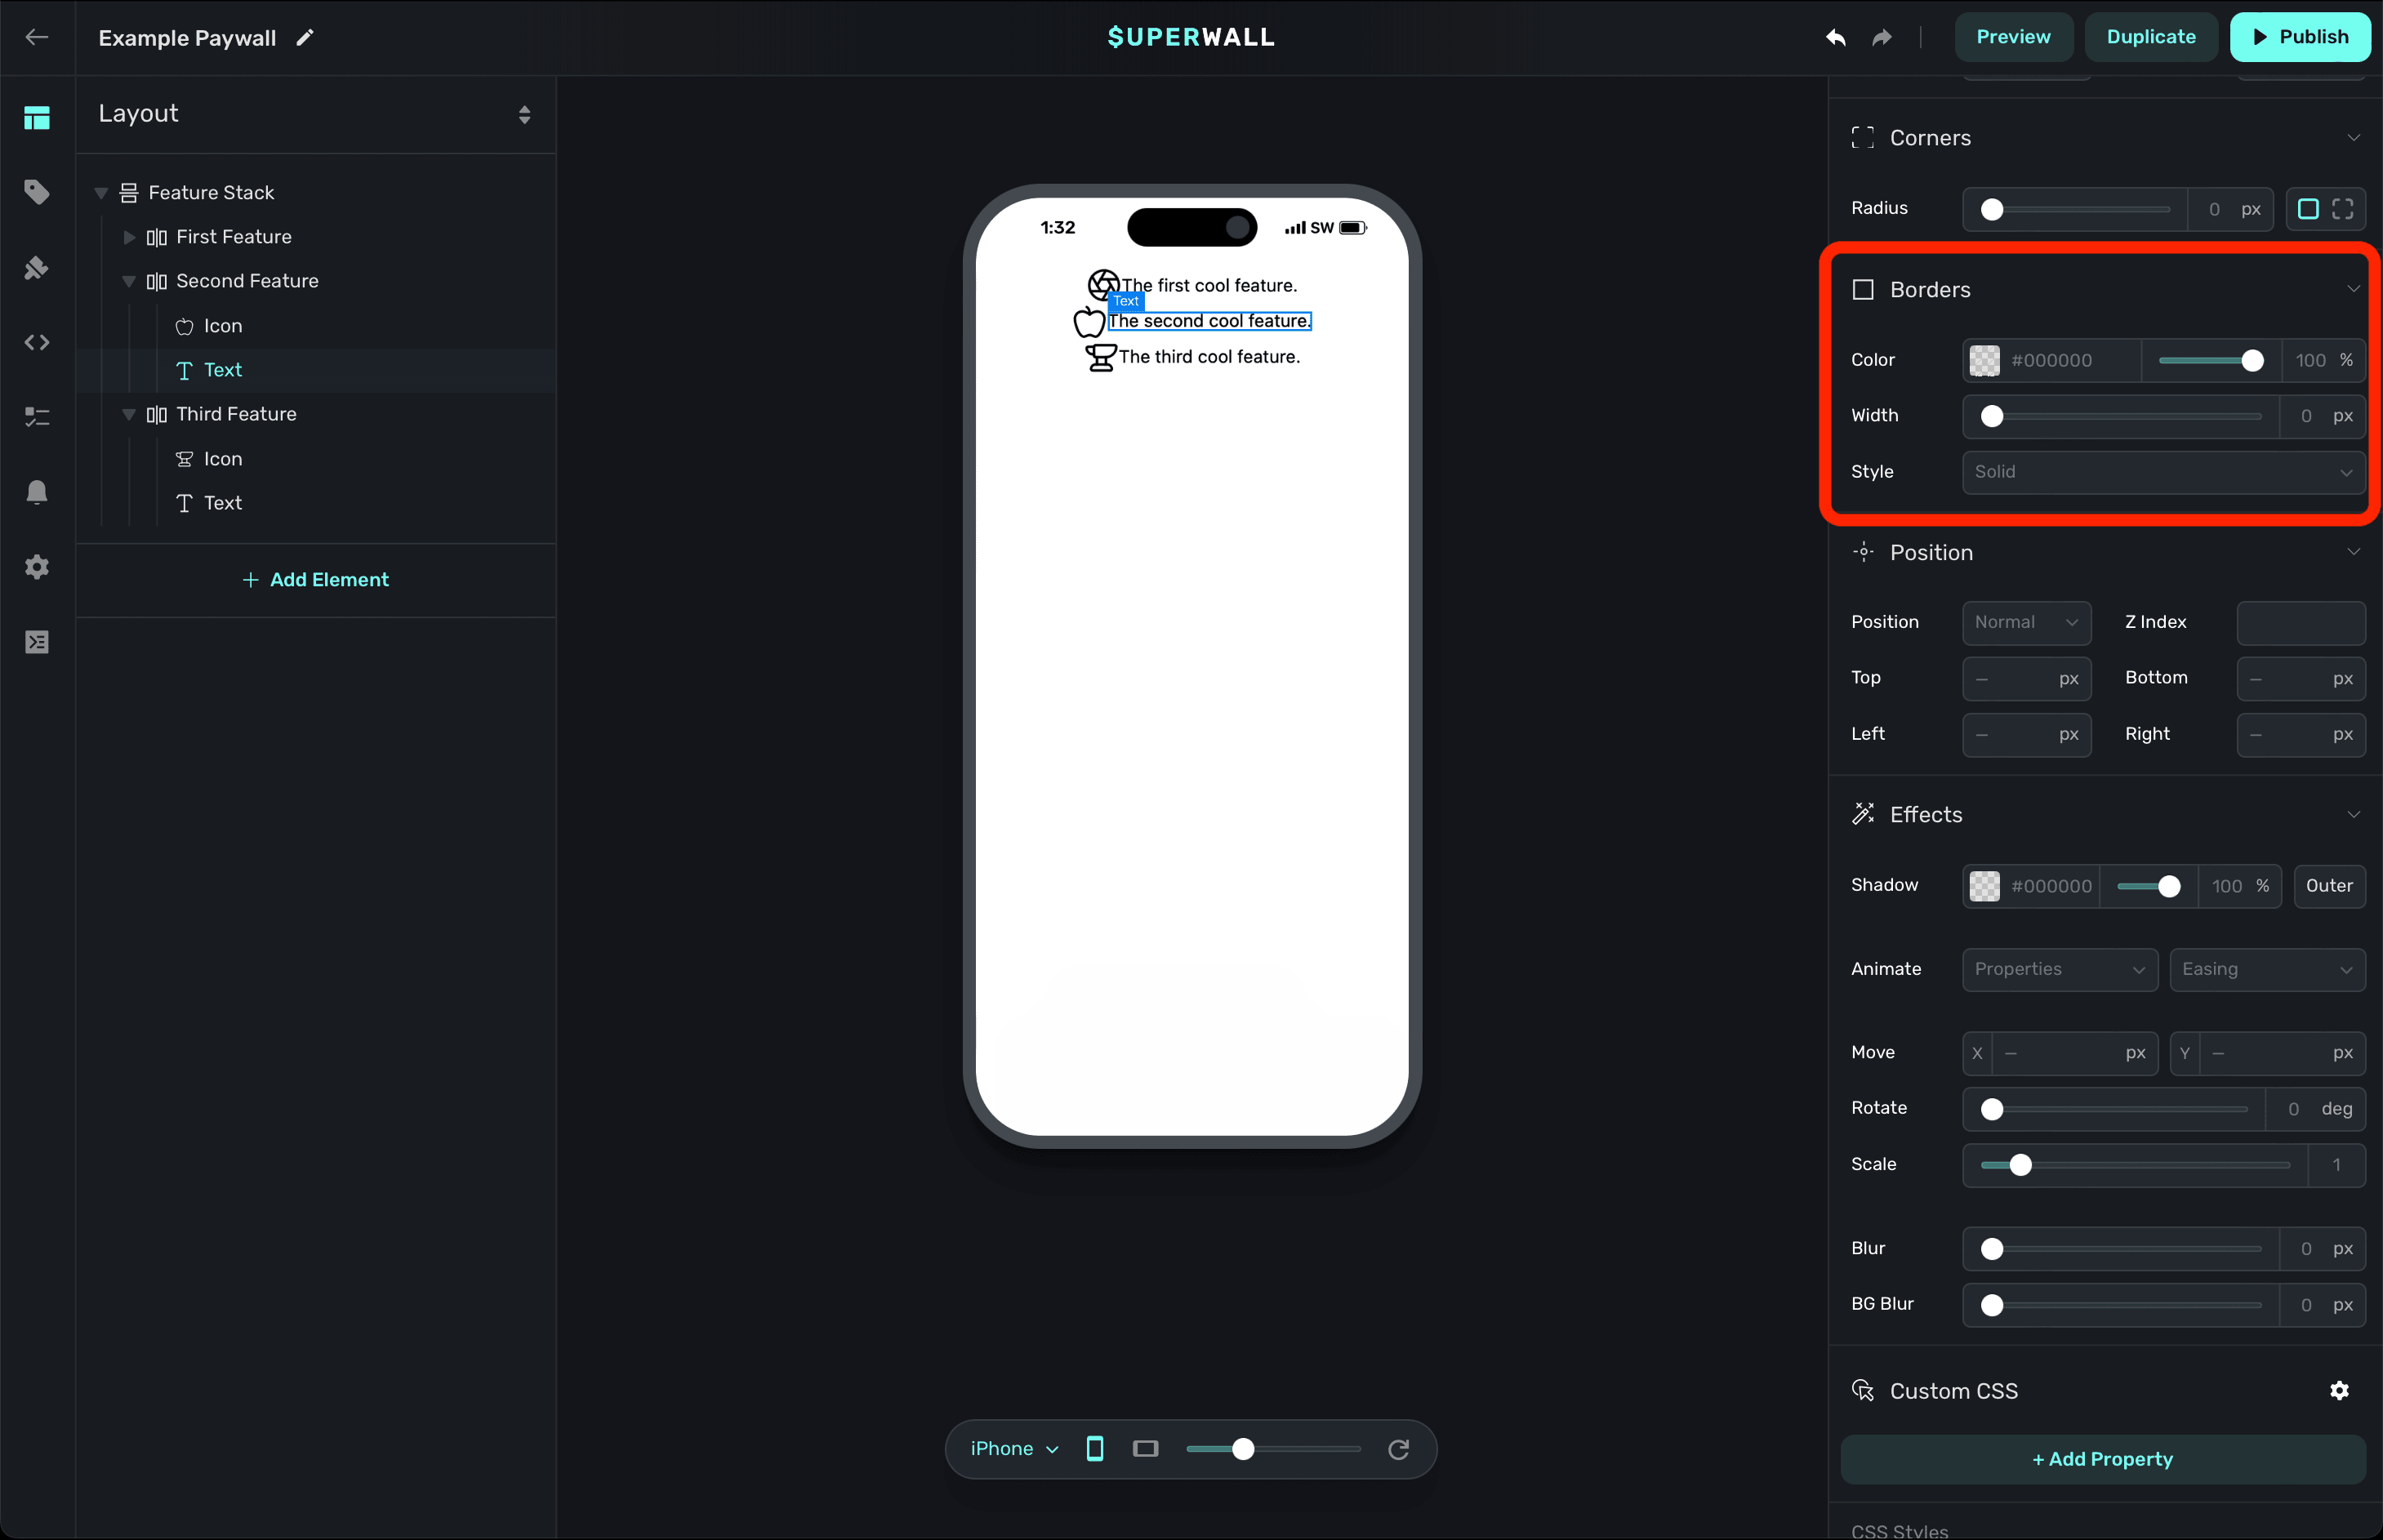2383x1540 pixels.
Task: Switch preview to landscape orientation
Action: [1145, 1449]
